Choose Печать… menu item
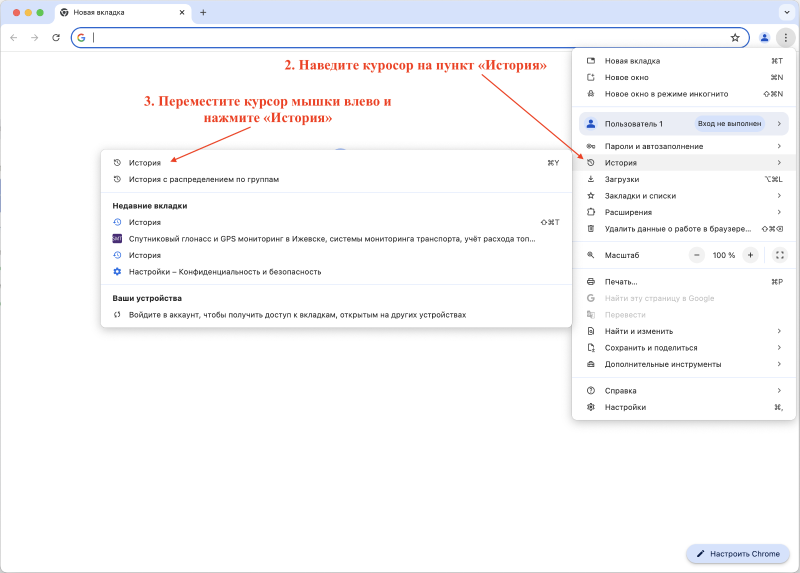This screenshot has width=800, height=573. point(684,282)
